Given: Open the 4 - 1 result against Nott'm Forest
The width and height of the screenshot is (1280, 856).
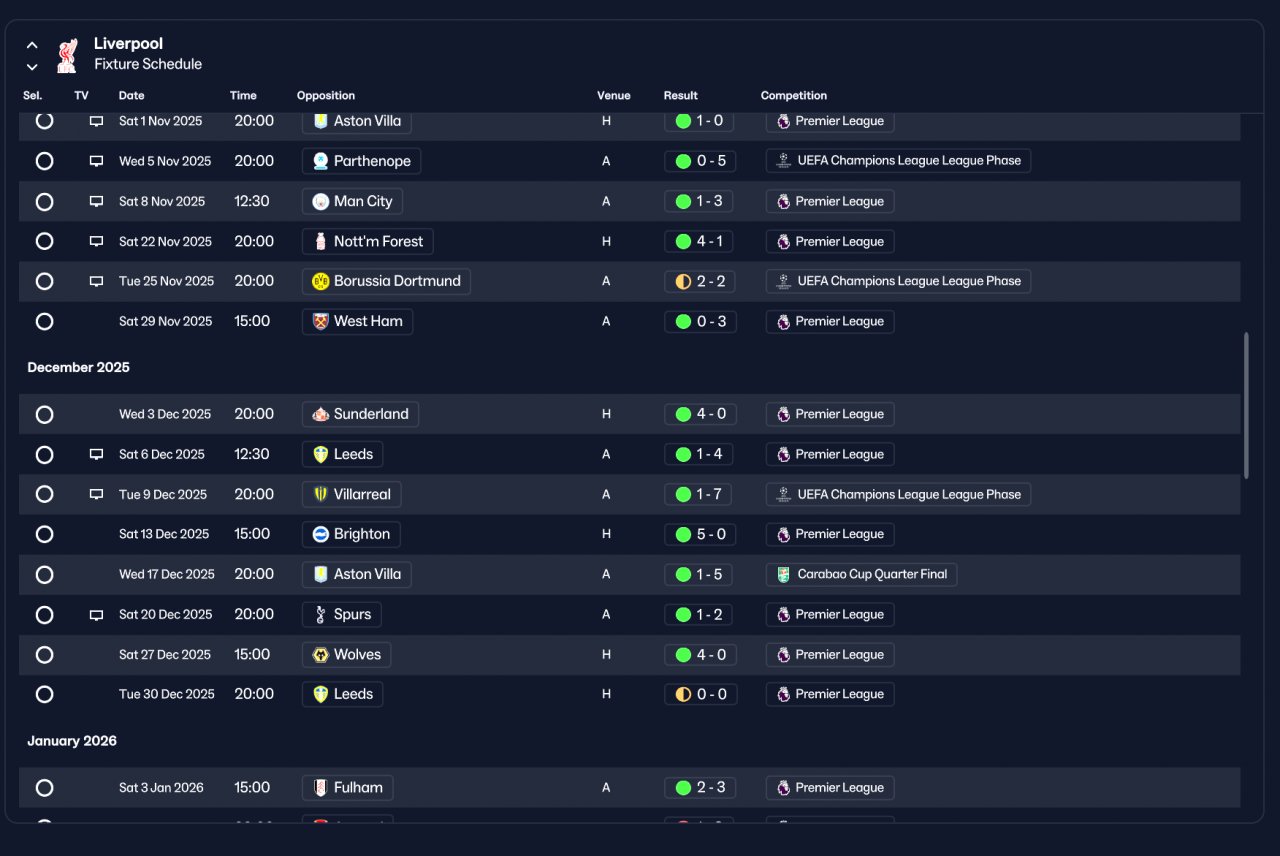Looking at the screenshot, I should 700,241.
